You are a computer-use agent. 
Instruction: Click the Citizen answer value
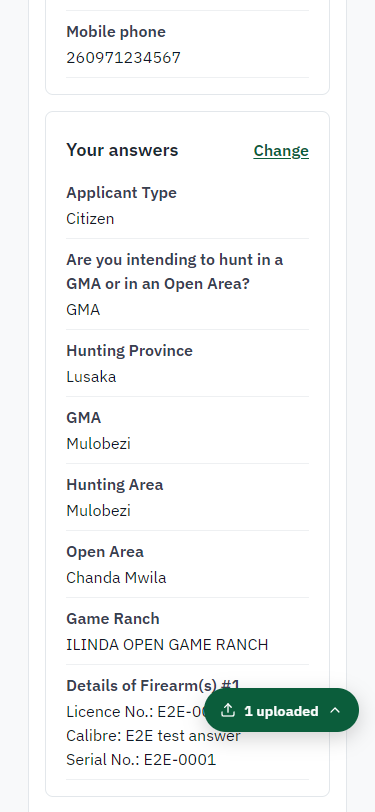click(x=90, y=219)
